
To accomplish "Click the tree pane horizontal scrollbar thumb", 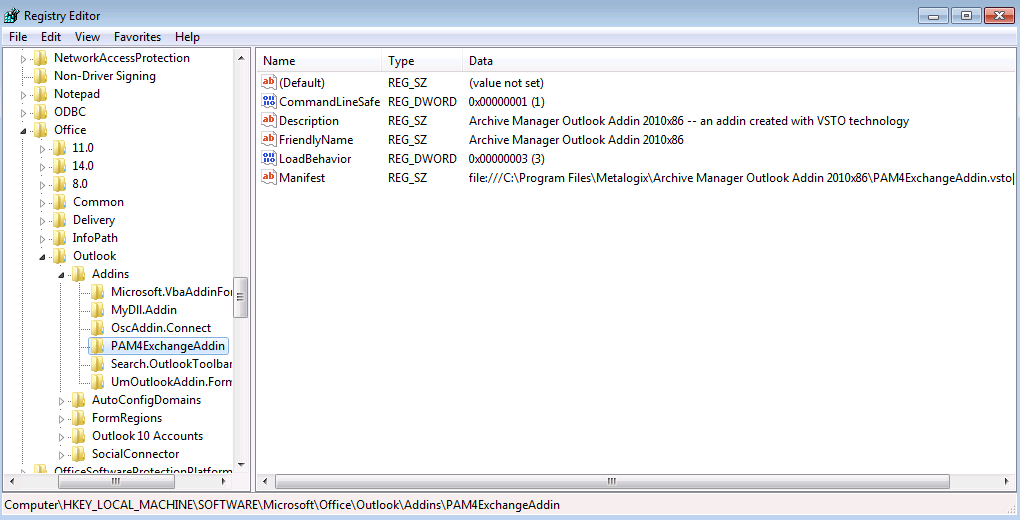I will click(x=116, y=482).
